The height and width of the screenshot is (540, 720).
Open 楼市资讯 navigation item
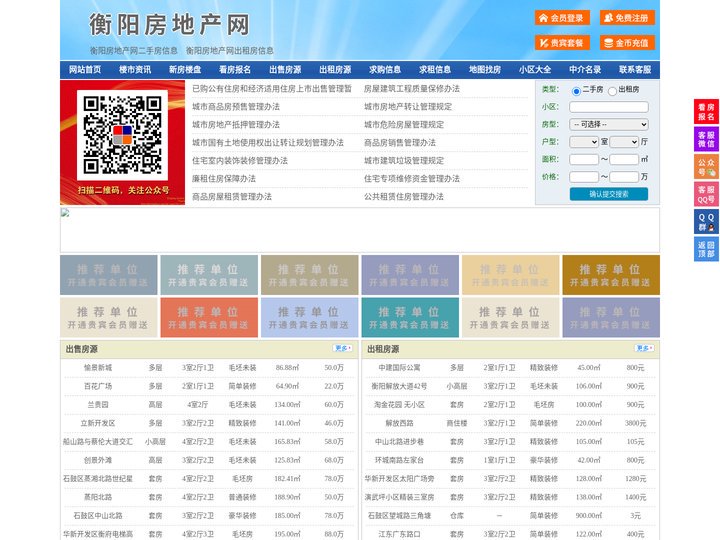[135, 70]
